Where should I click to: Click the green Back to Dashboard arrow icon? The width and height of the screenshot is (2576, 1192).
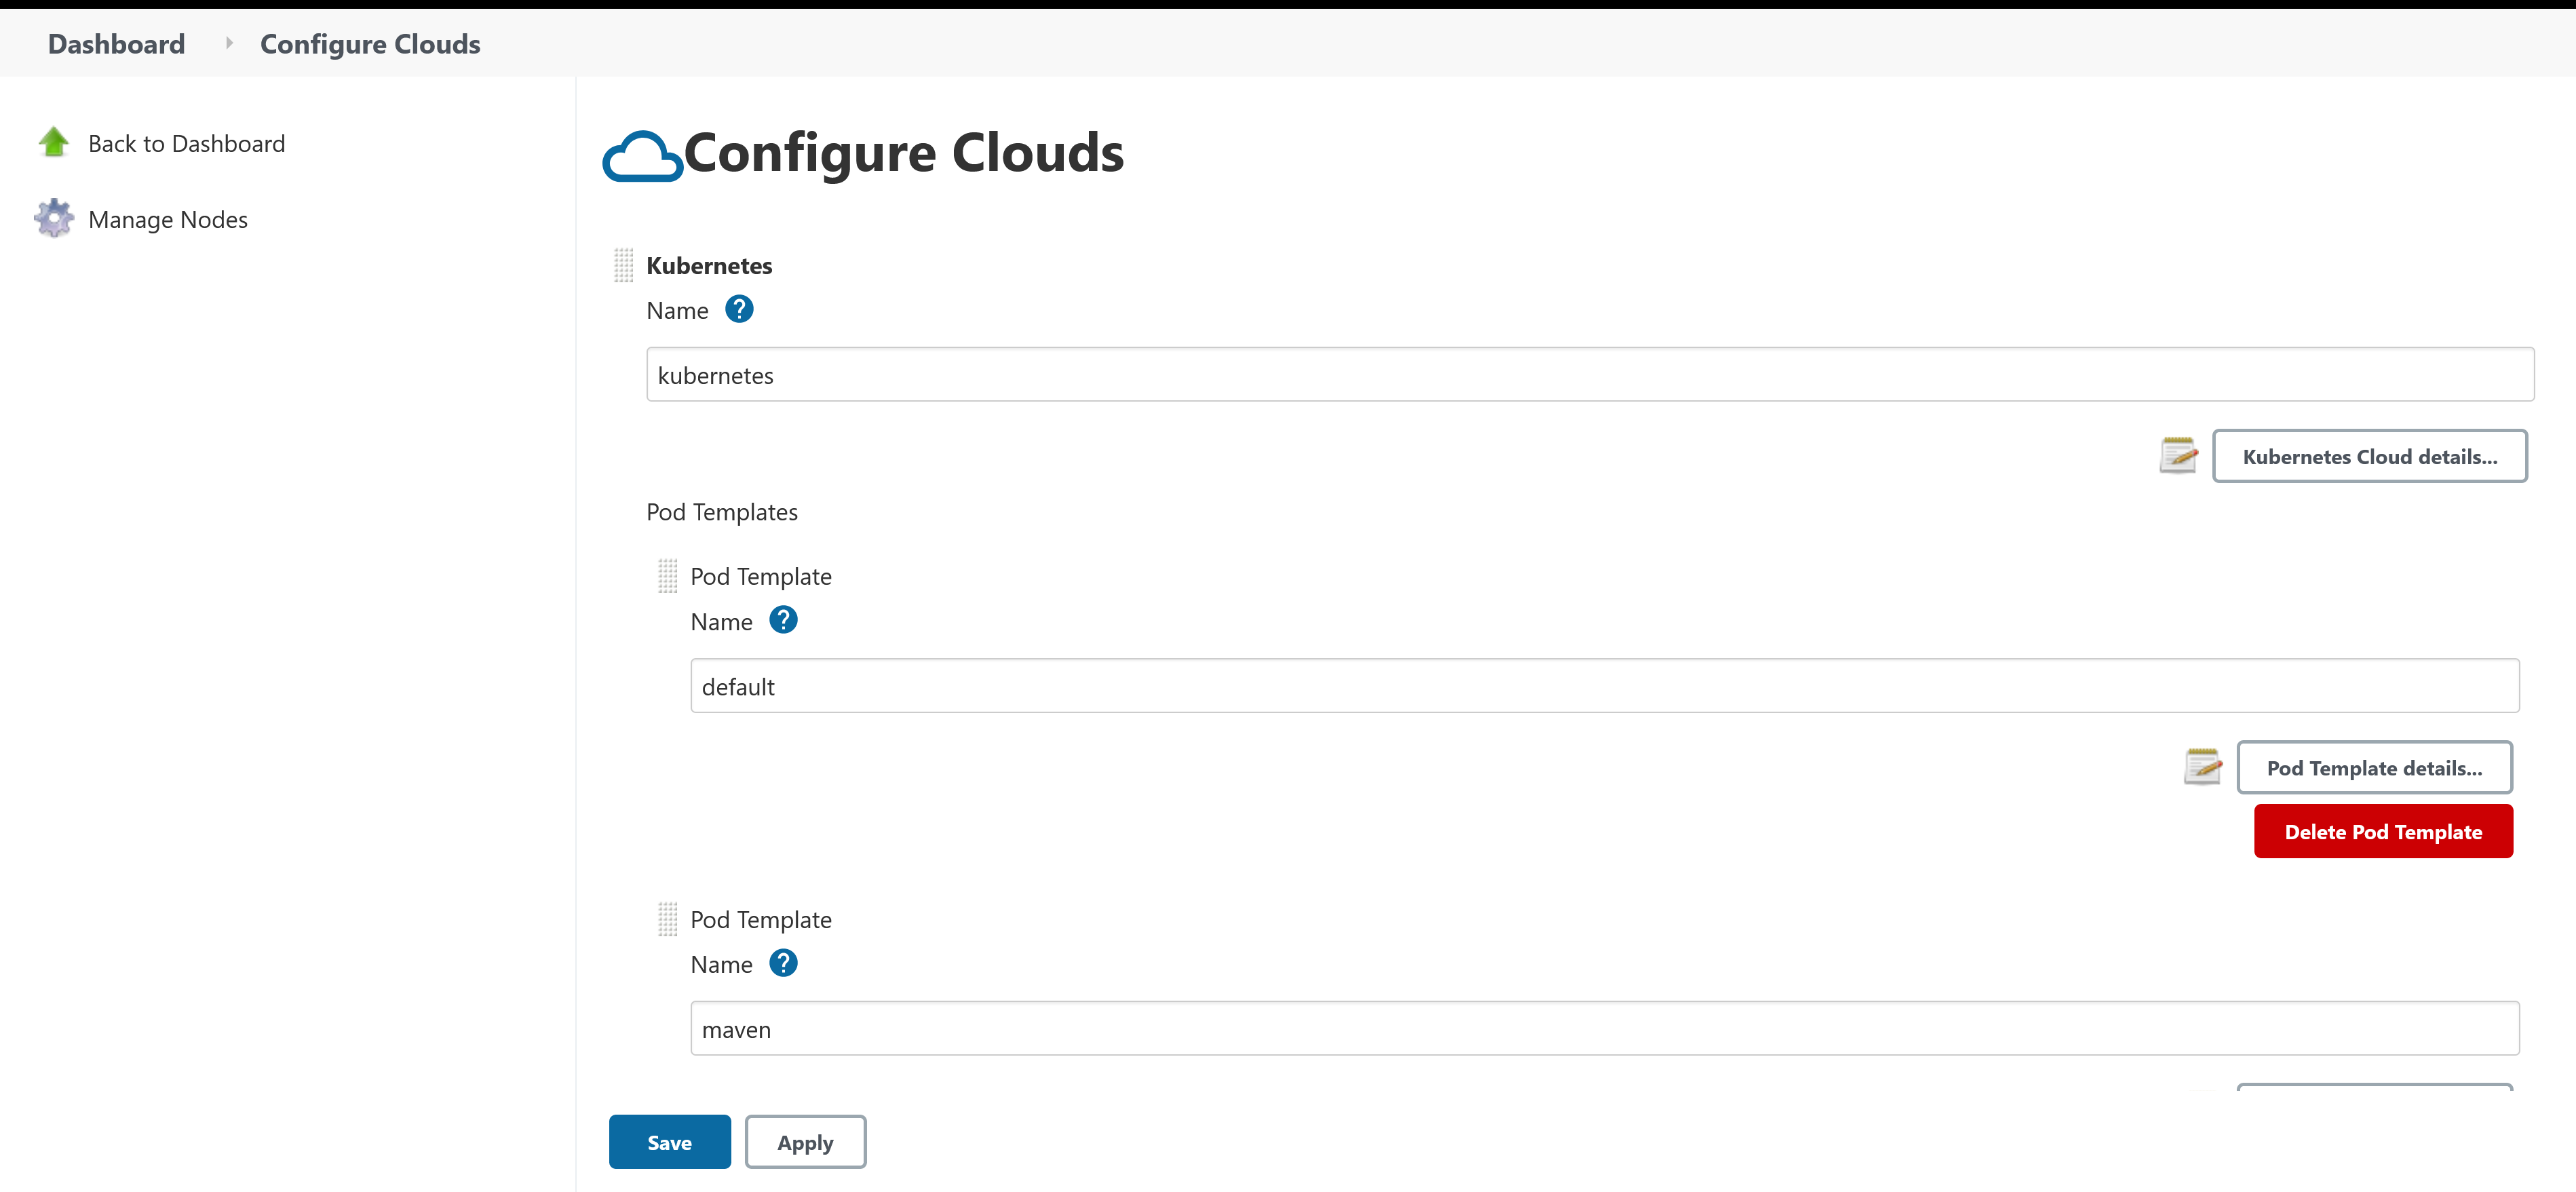click(x=53, y=142)
